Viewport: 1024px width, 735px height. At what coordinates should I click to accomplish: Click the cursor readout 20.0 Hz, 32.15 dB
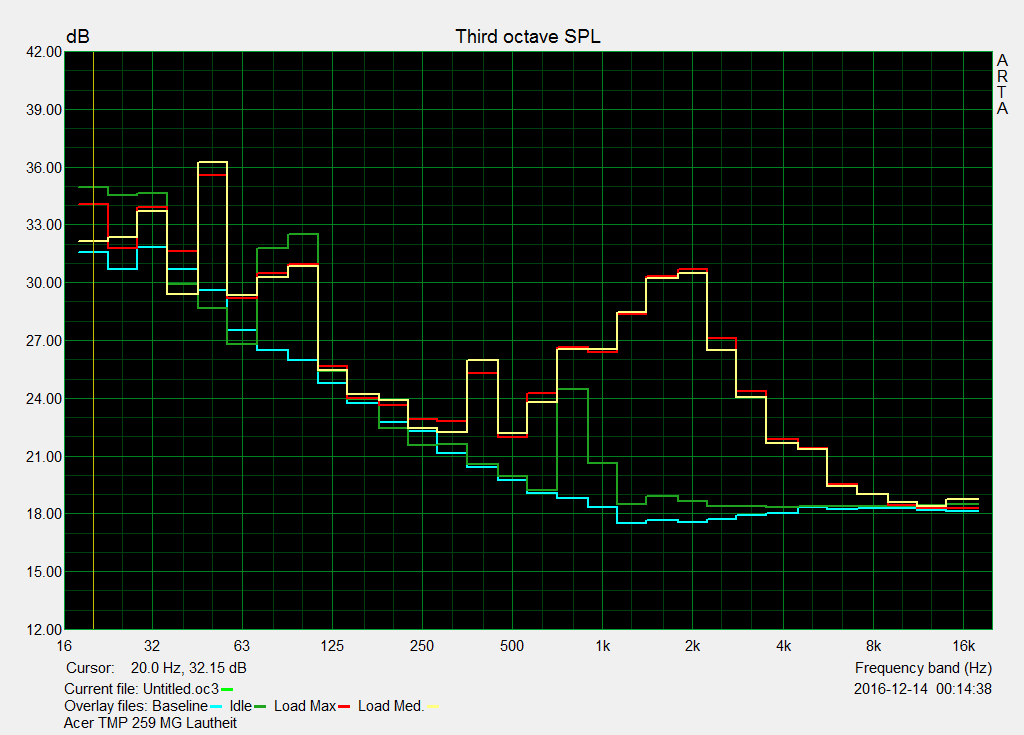click(189, 668)
